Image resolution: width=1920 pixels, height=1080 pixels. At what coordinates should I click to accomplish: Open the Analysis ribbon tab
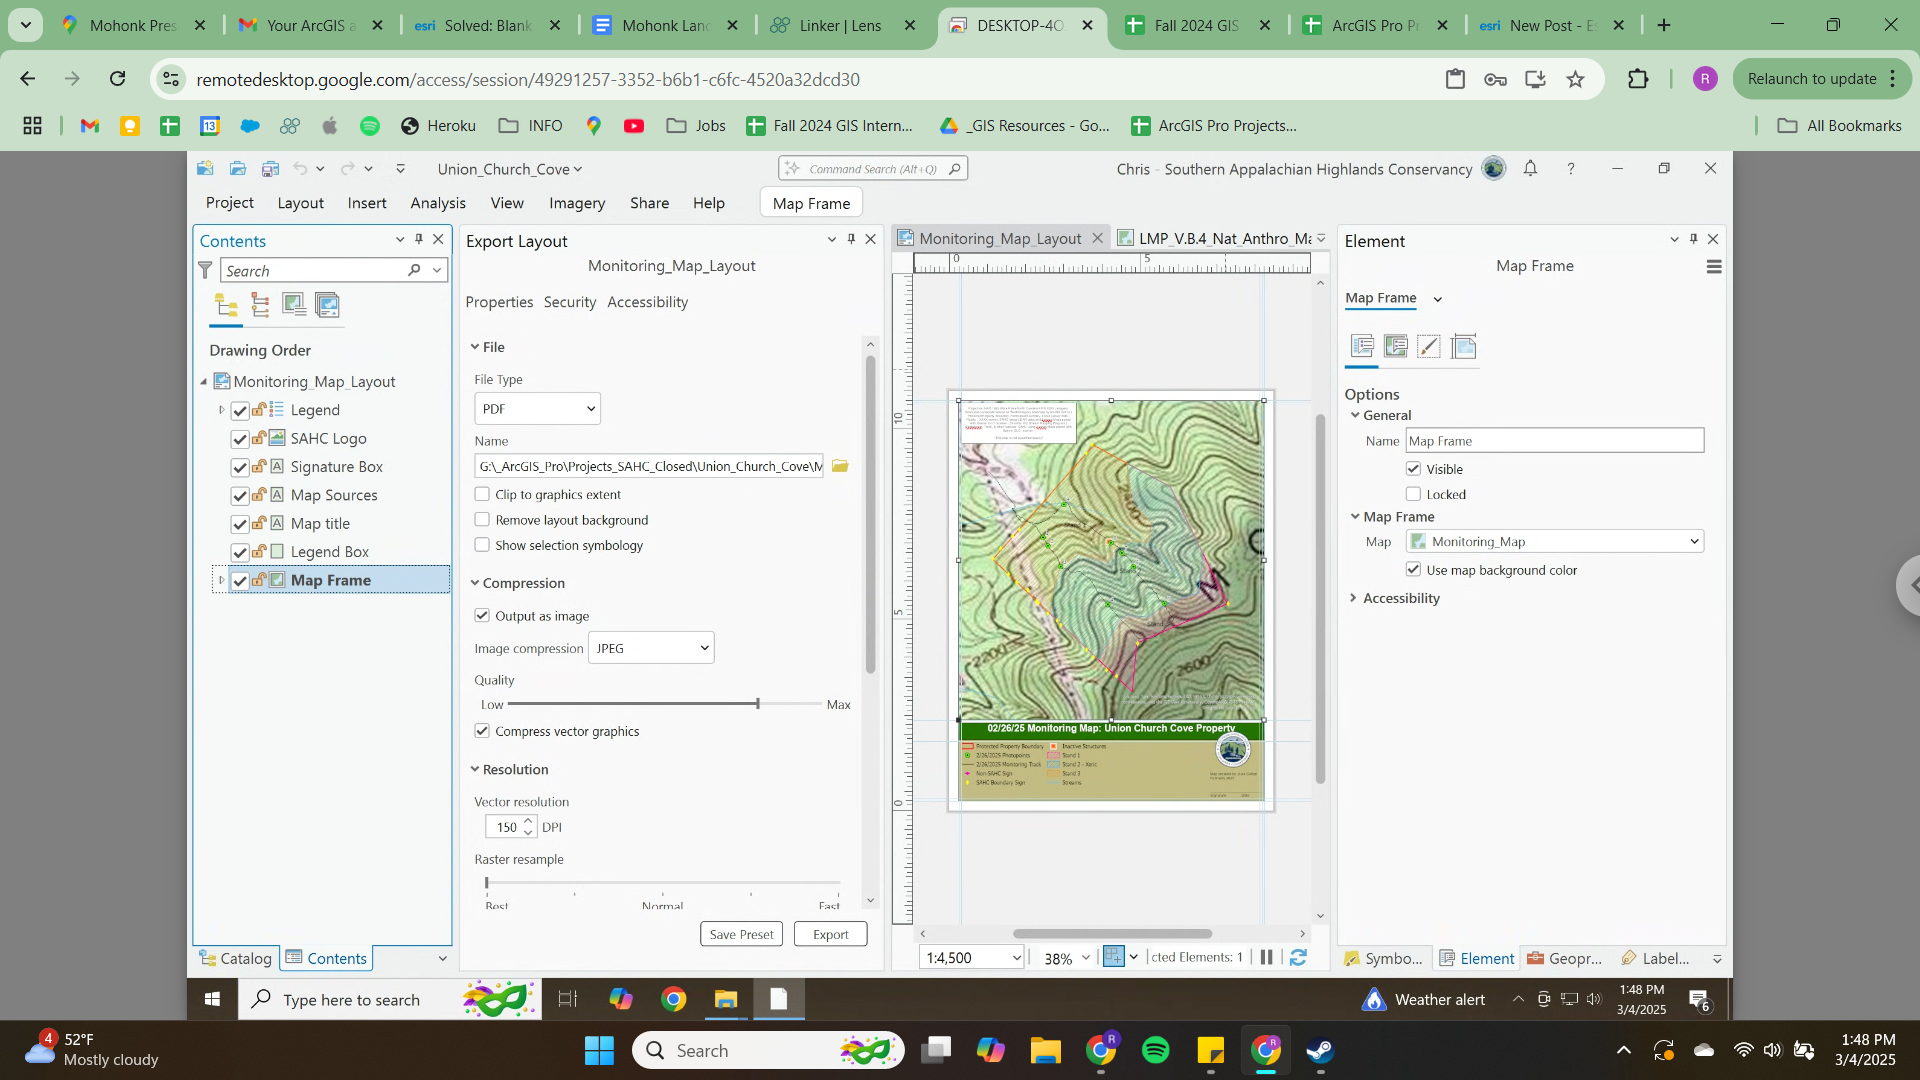pos(438,203)
